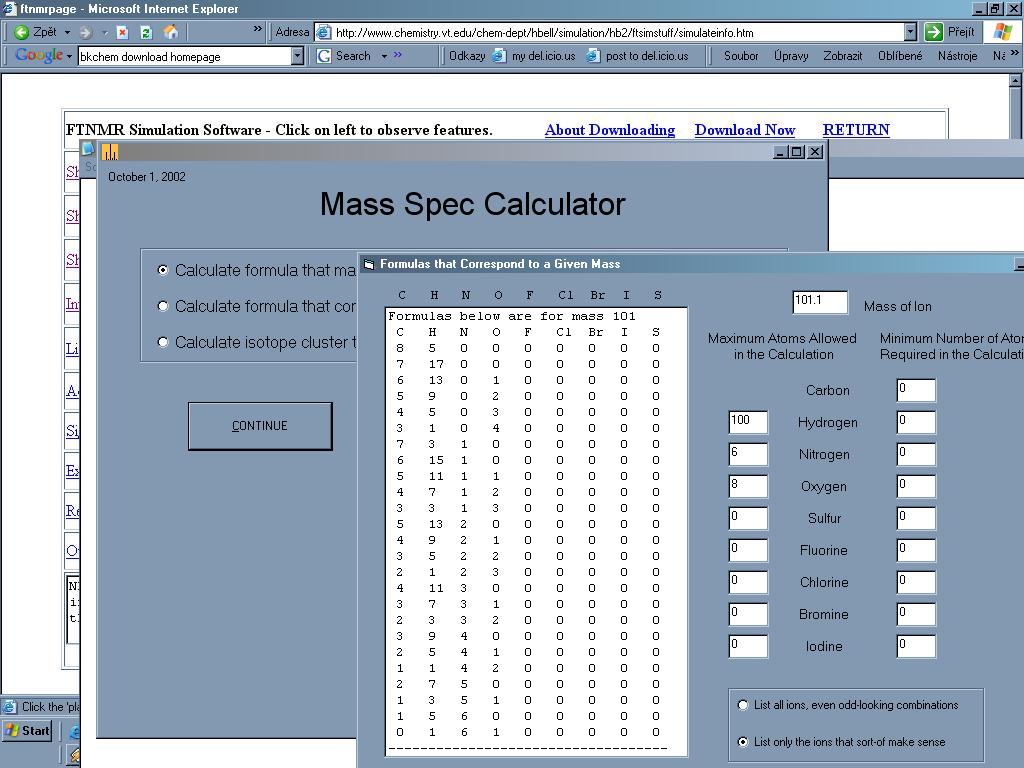Viewport: 1024px width, 768px height.
Task: Click the Chlorine maximum atoms field
Action: (748, 582)
